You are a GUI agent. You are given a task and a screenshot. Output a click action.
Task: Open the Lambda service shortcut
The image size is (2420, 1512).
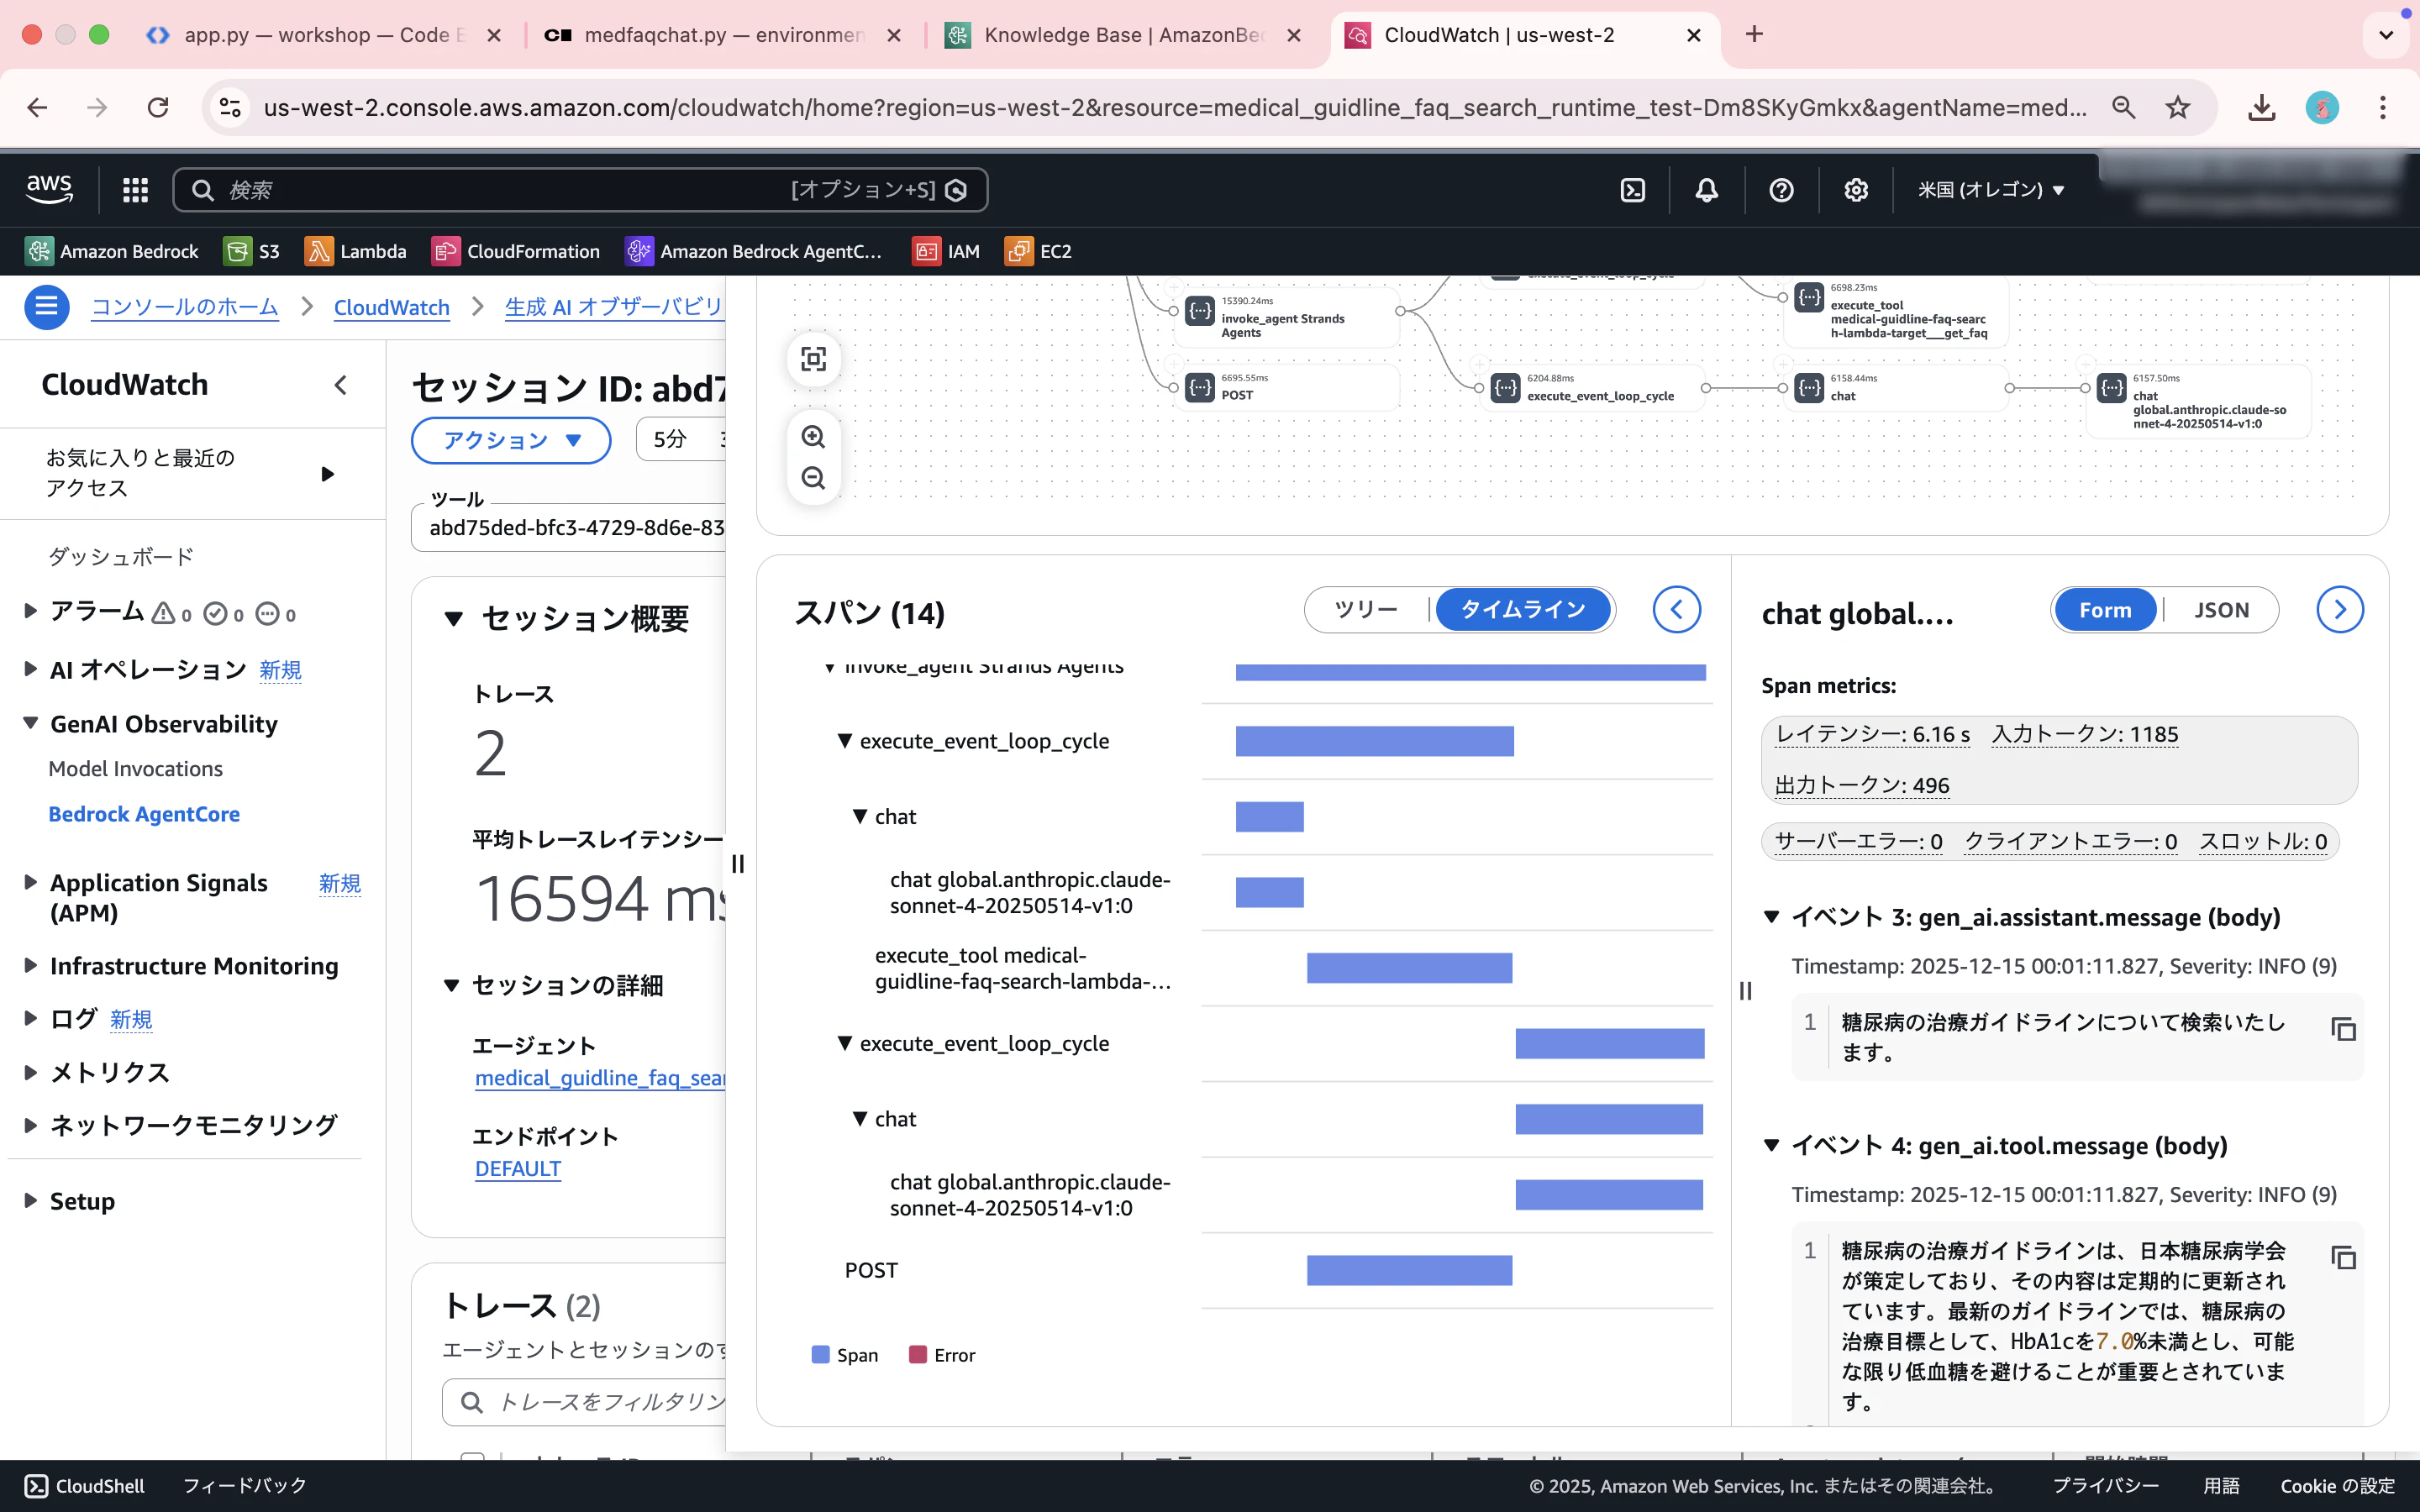pos(356,251)
